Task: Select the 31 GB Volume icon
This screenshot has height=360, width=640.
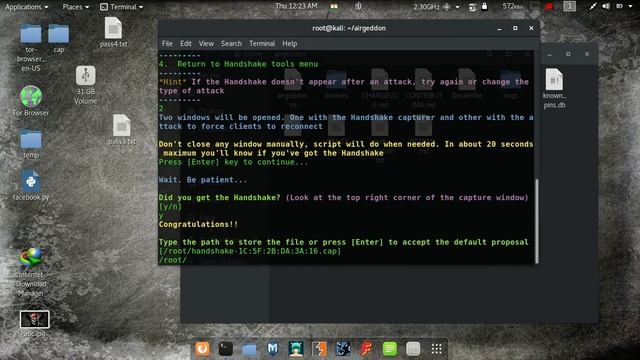Action: (85, 85)
